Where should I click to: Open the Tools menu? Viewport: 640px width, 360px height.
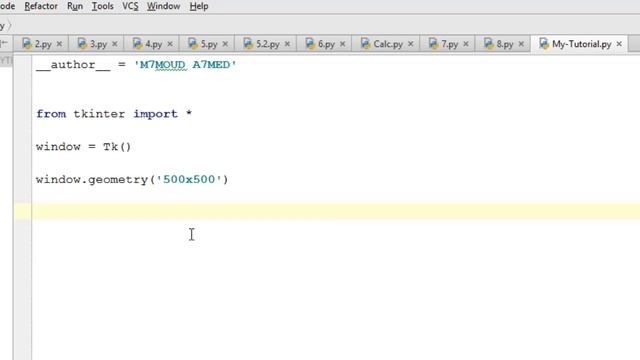click(x=102, y=6)
